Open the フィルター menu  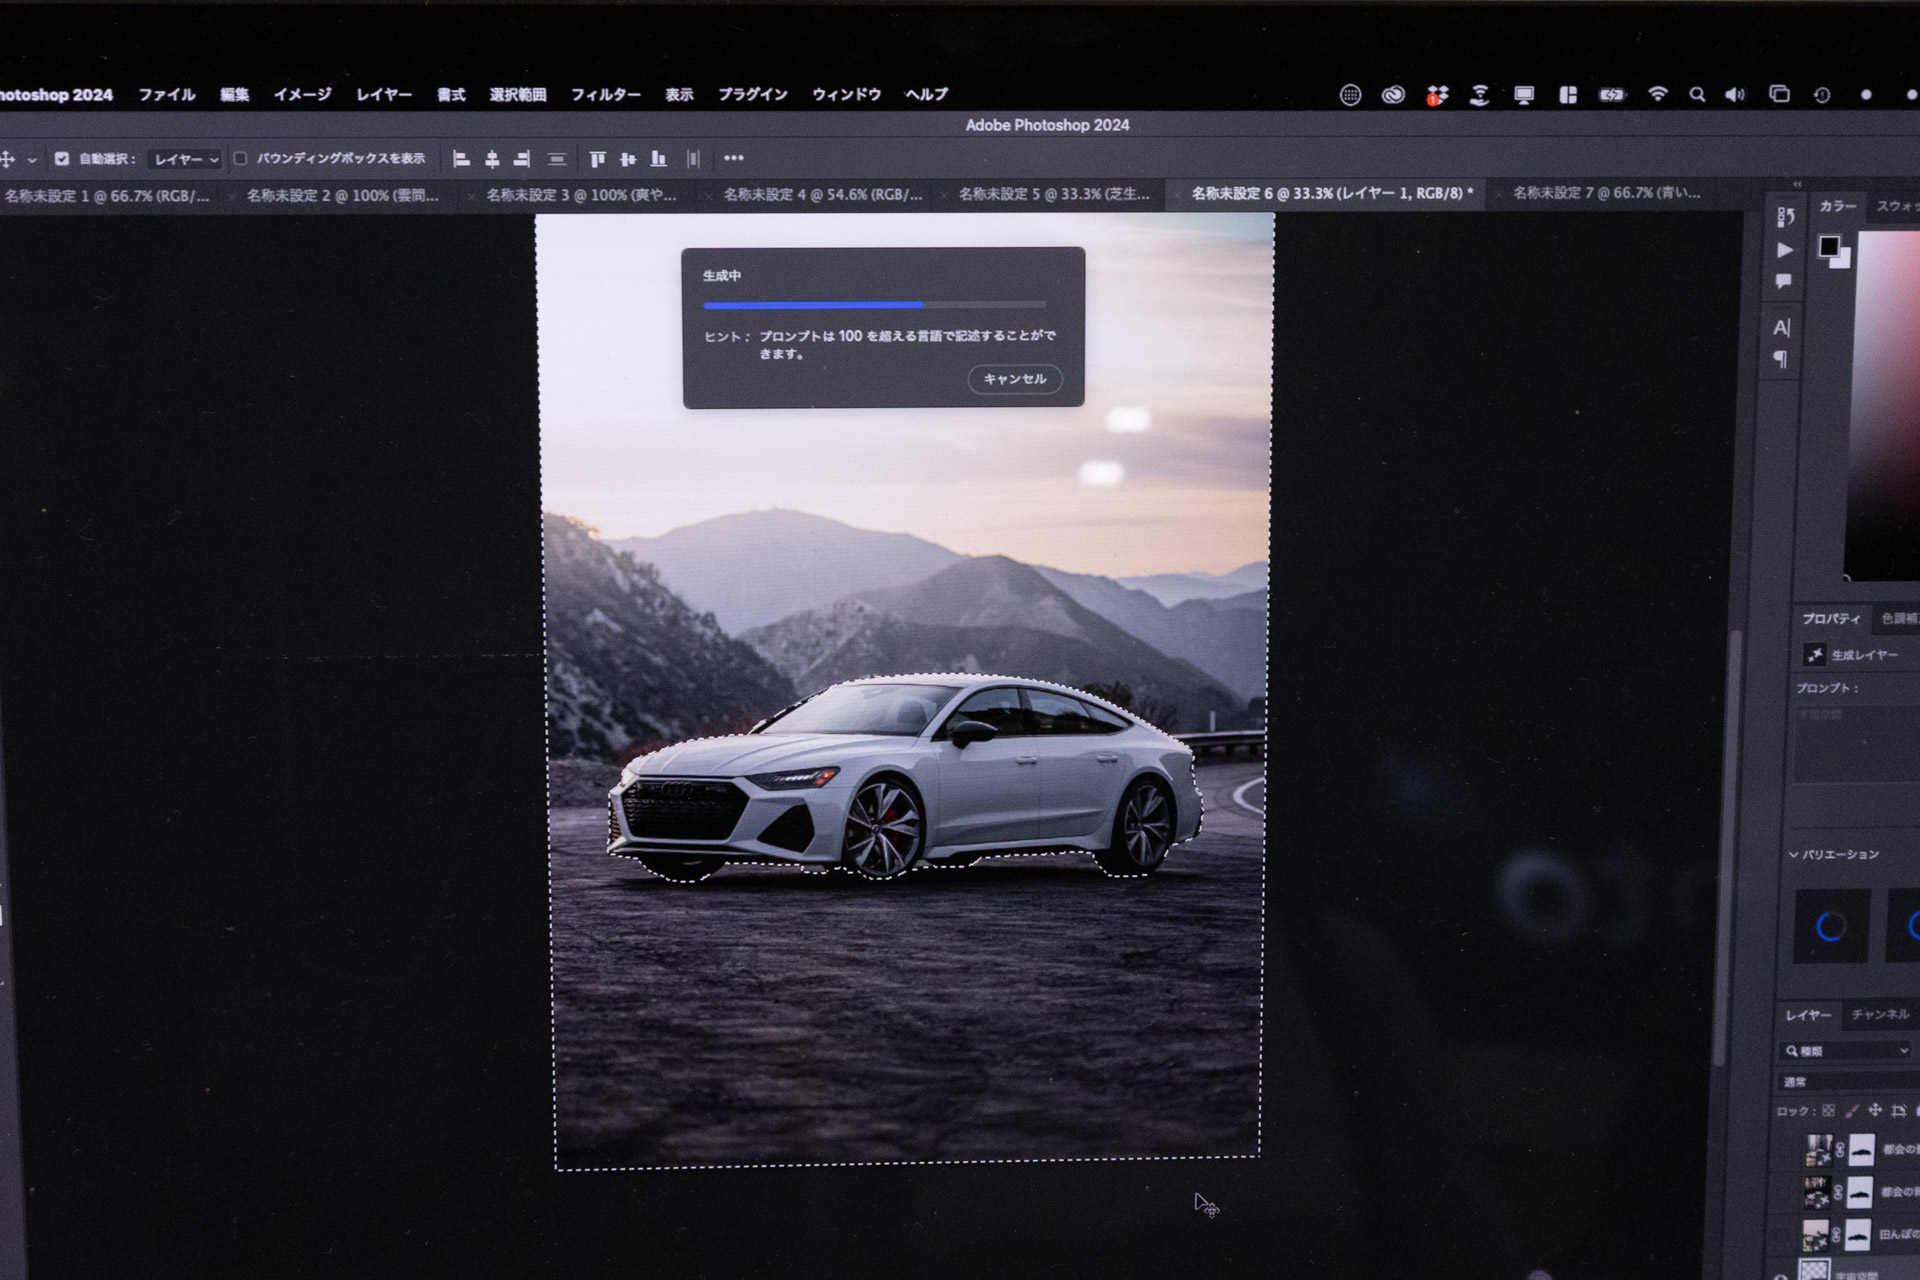click(605, 95)
